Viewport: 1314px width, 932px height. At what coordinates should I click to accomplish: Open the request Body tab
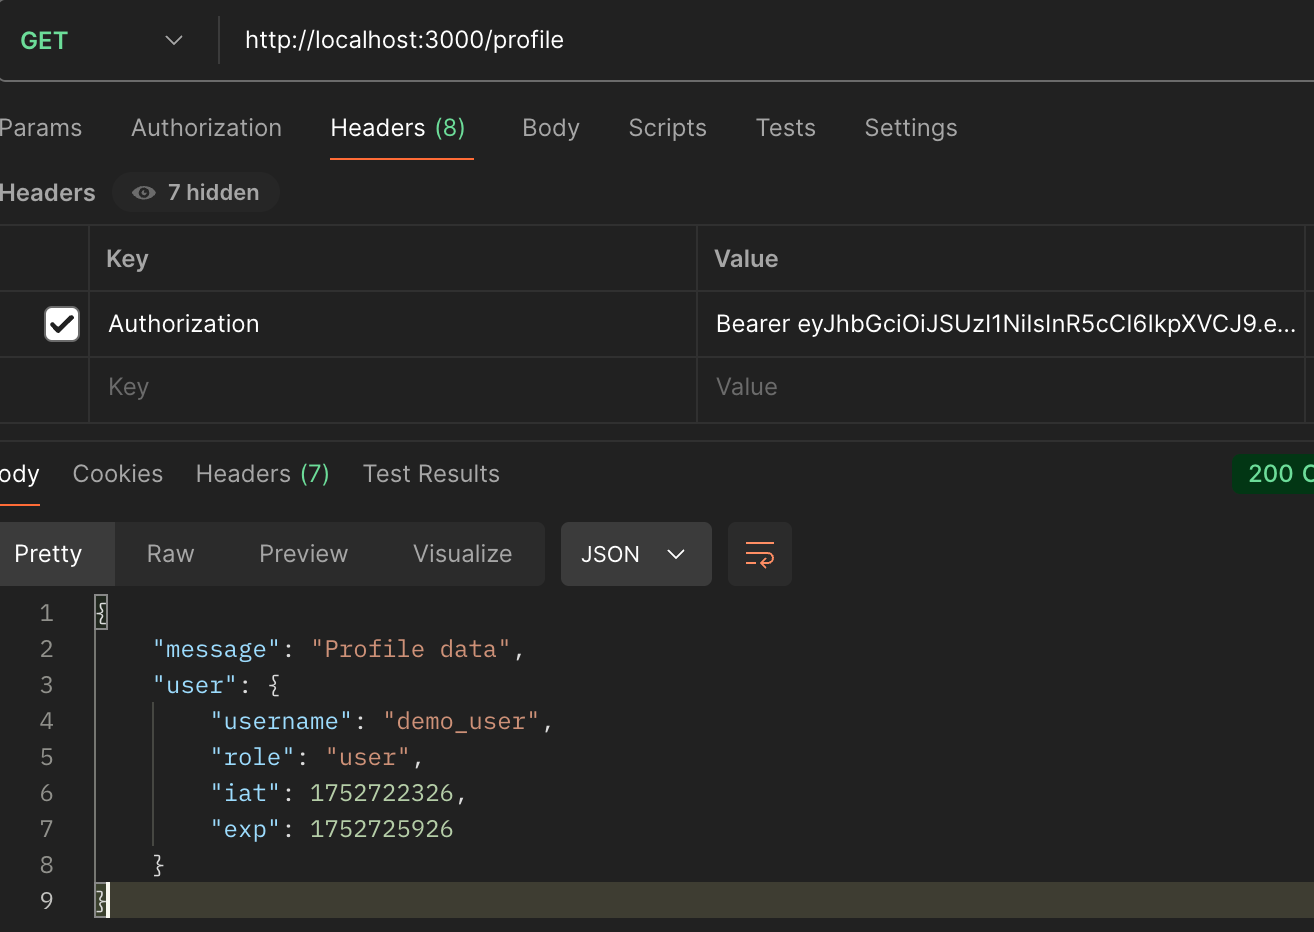point(551,128)
